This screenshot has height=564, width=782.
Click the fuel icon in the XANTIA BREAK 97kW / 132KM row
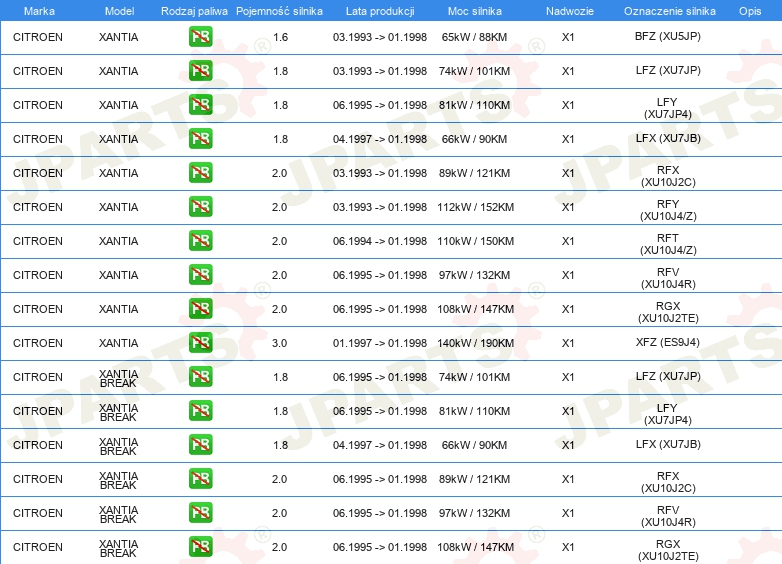(200, 513)
